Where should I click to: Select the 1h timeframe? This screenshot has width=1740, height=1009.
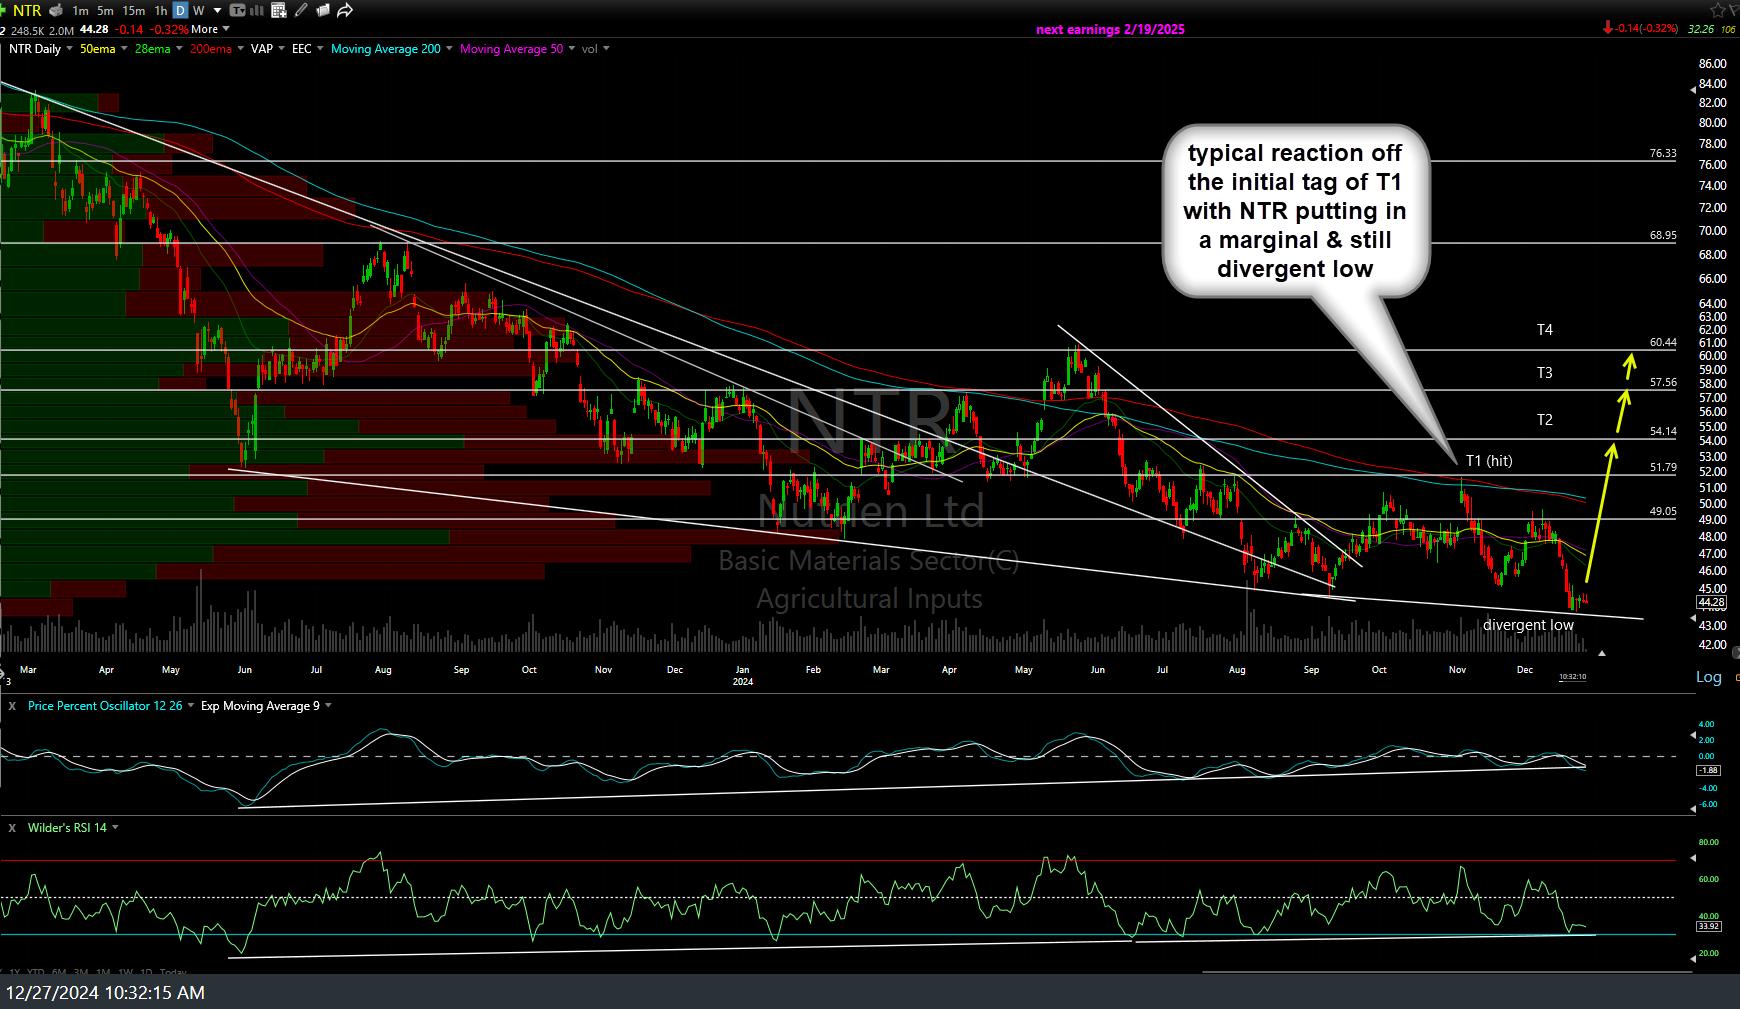[160, 11]
